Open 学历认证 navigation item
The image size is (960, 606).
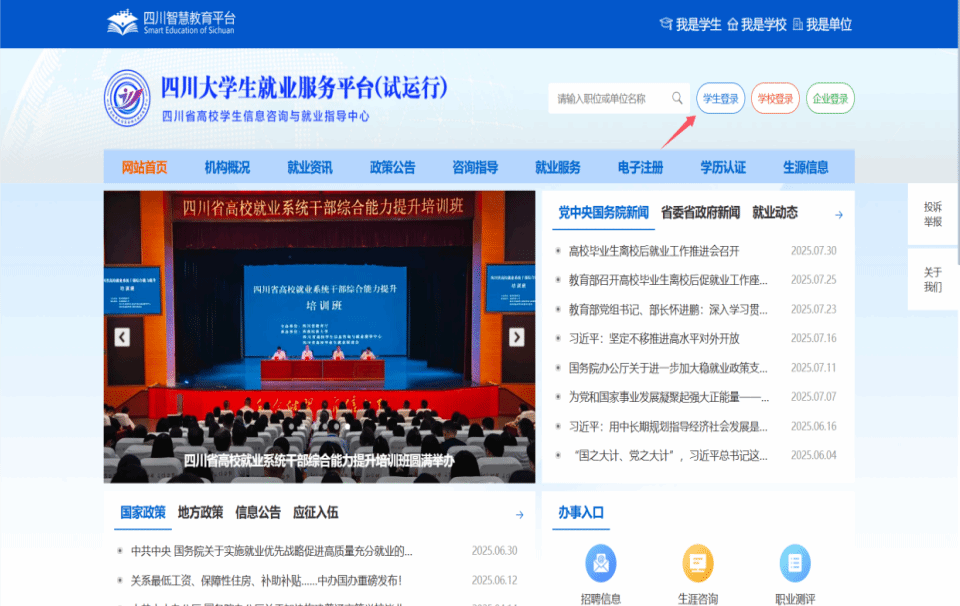(x=723, y=167)
